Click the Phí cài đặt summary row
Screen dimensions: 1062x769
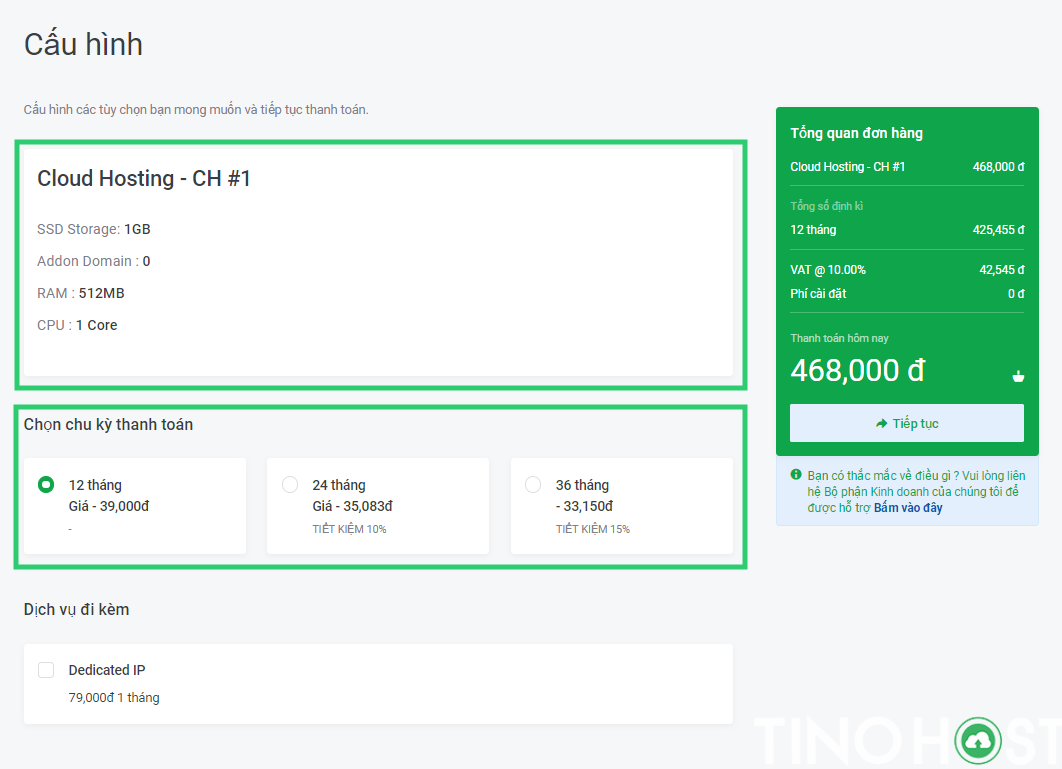point(907,293)
